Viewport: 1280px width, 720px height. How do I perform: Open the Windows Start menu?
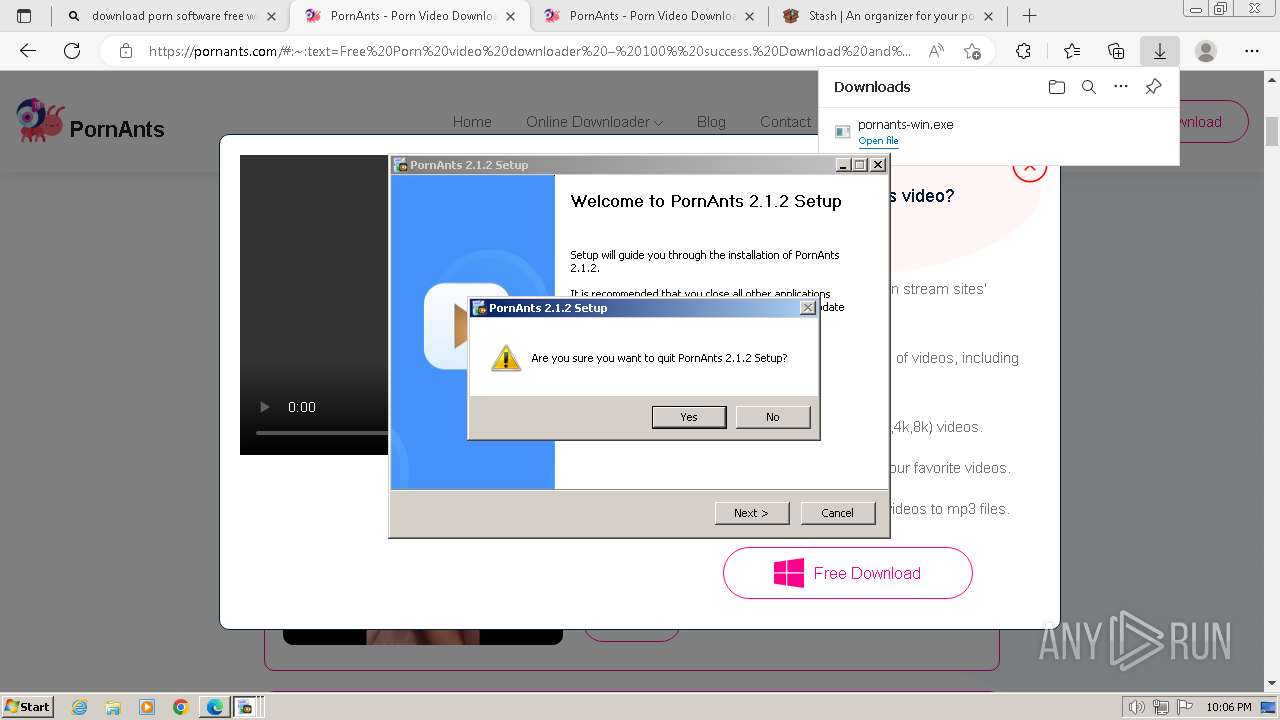pyautogui.click(x=28, y=706)
